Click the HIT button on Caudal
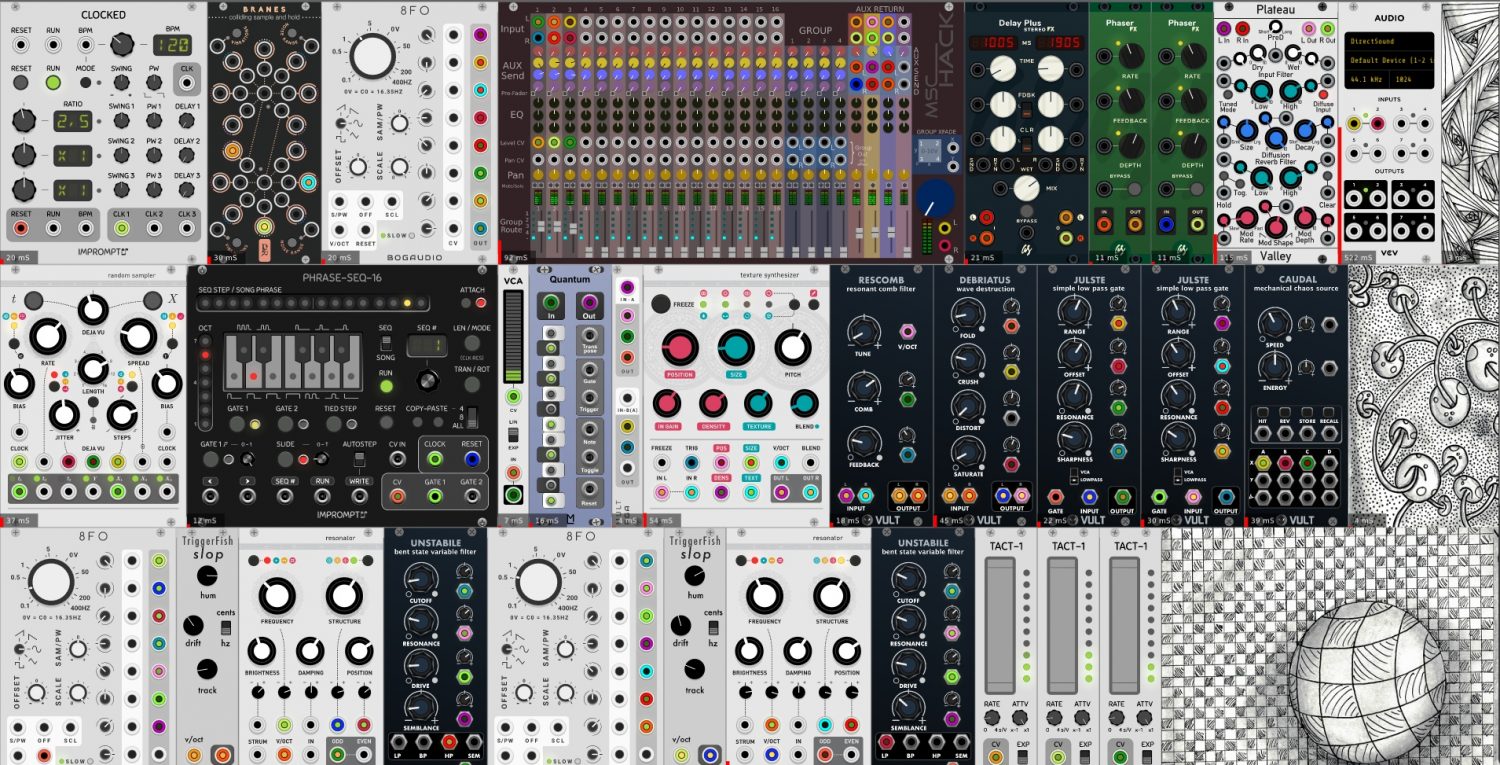 (1263, 412)
